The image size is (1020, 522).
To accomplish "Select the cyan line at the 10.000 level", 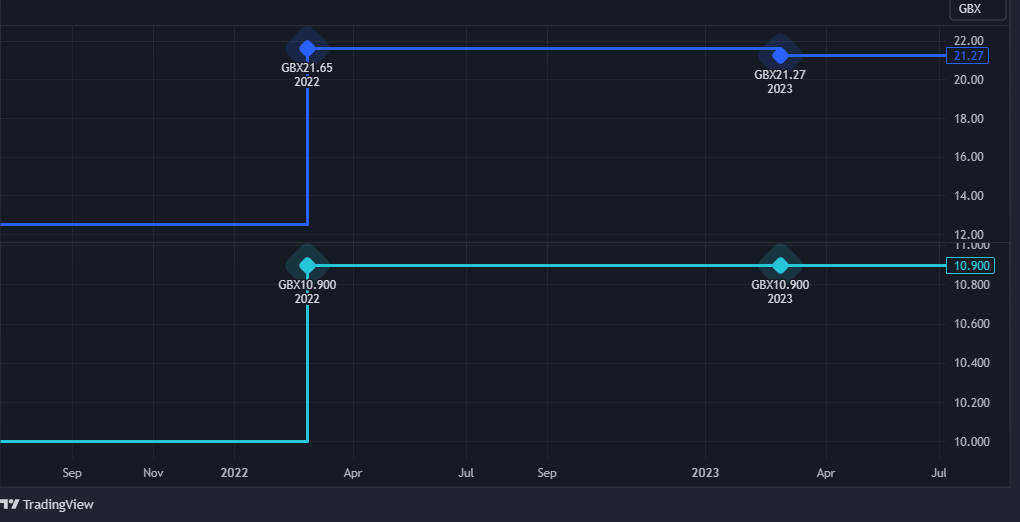I will pyautogui.click(x=150, y=441).
